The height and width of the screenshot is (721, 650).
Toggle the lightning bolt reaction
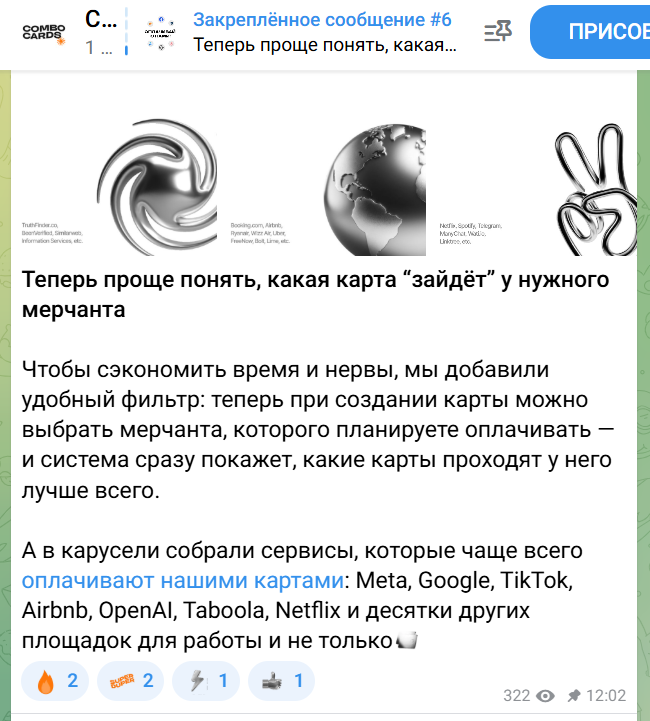point(206,681)
